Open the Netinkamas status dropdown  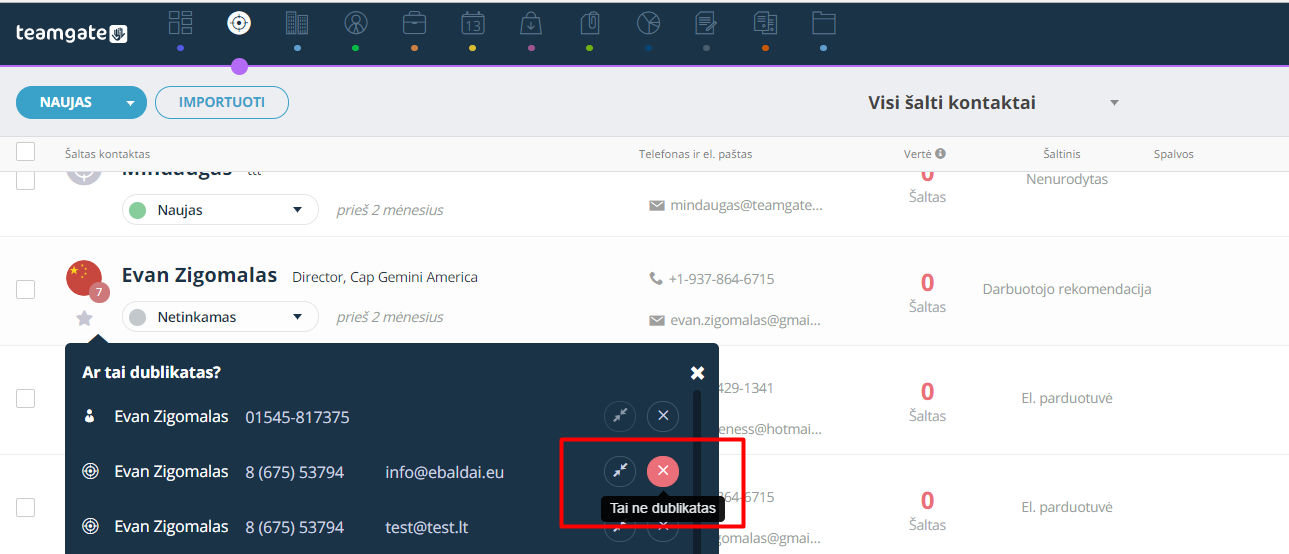click(220, 317)
